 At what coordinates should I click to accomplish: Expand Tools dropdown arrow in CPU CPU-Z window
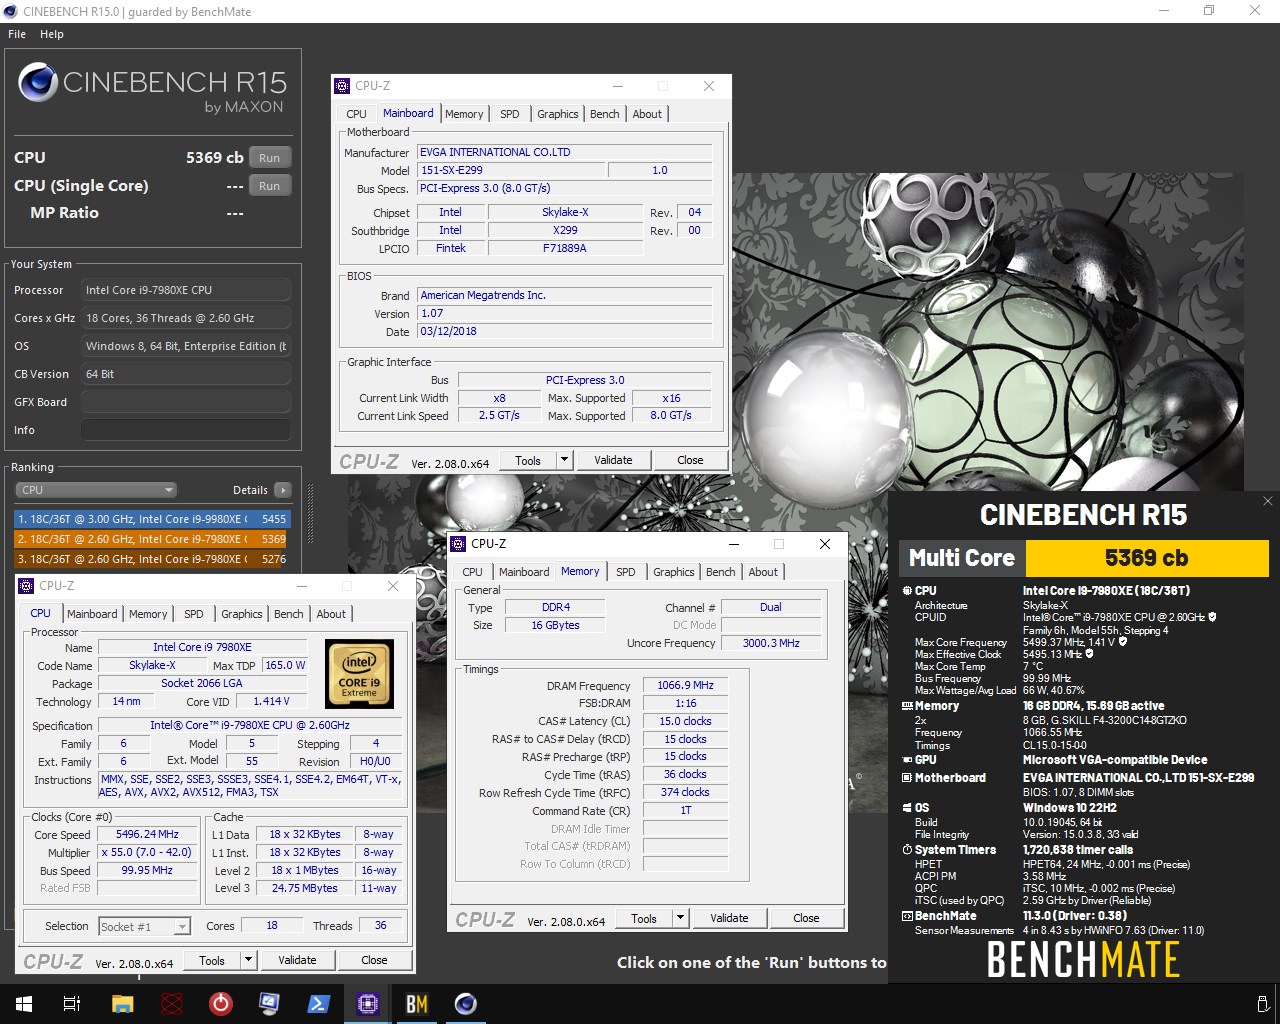(x=248, y=961)
